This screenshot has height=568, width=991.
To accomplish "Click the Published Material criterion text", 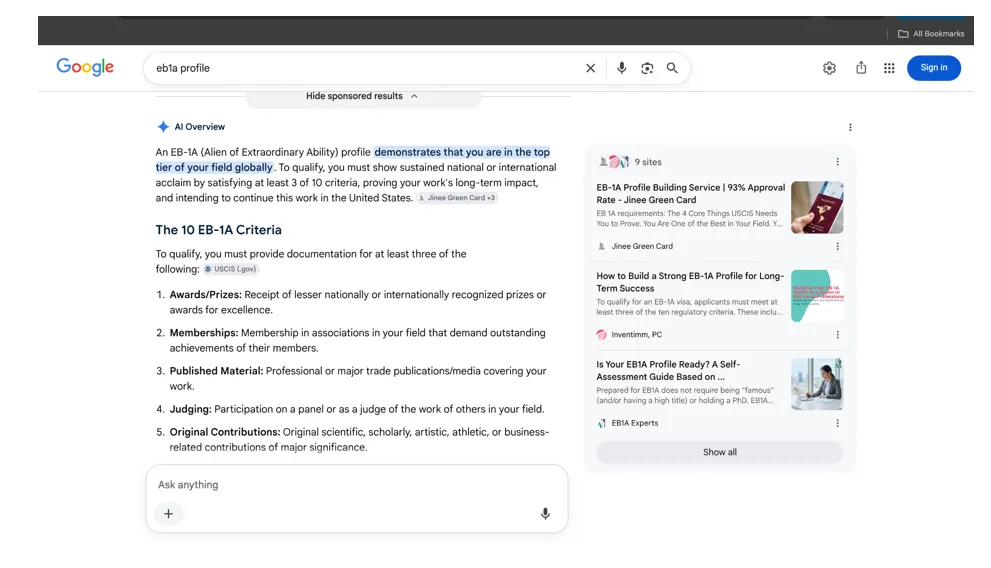I will (358, 378).
